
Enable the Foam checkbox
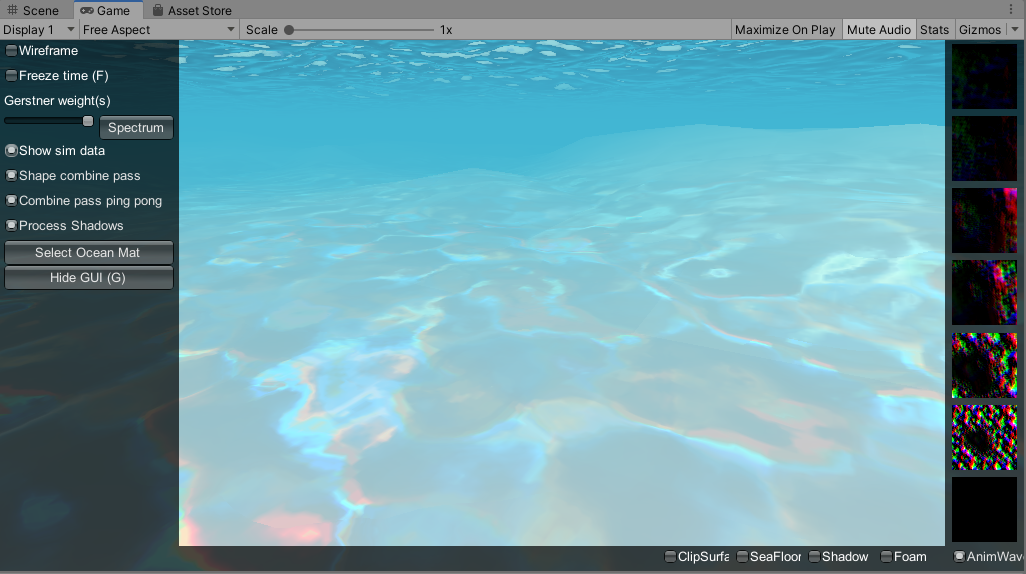[x=886, y=556]
